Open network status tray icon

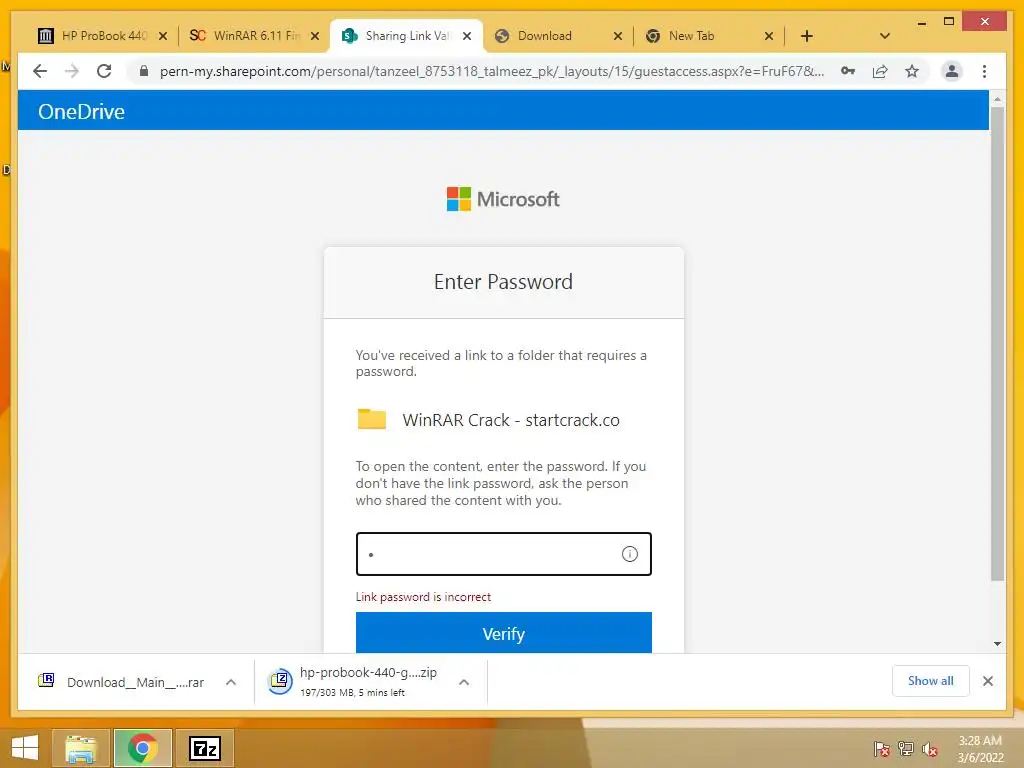pyautogui.click(x=906, y=748)
